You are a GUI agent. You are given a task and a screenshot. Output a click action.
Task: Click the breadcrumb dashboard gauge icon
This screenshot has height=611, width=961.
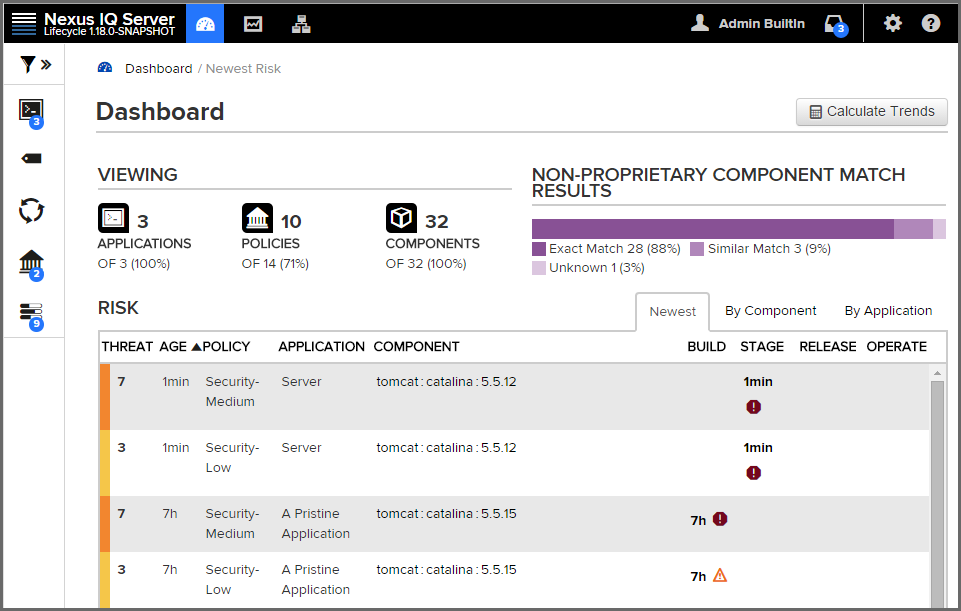[105, 67]
